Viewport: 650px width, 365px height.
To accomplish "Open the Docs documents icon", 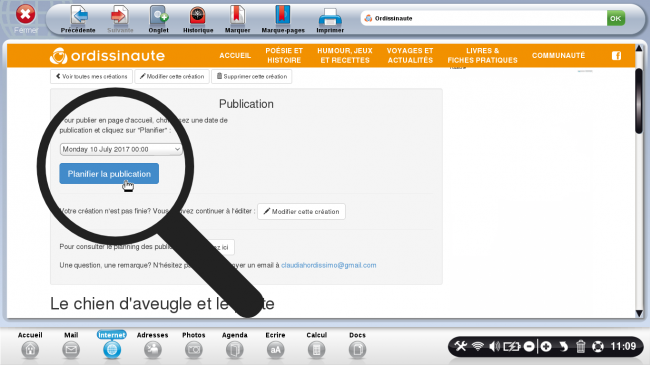I will [357, 349].
